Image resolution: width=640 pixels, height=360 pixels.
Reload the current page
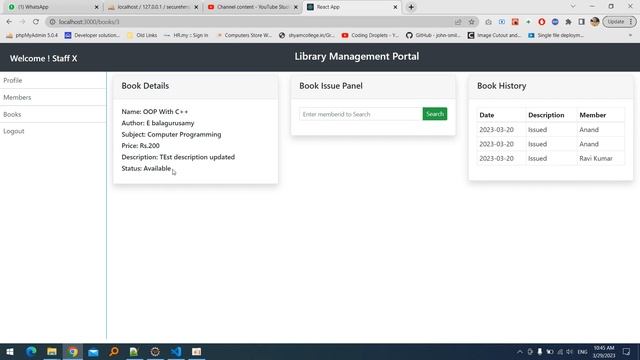tap(36, 22)
